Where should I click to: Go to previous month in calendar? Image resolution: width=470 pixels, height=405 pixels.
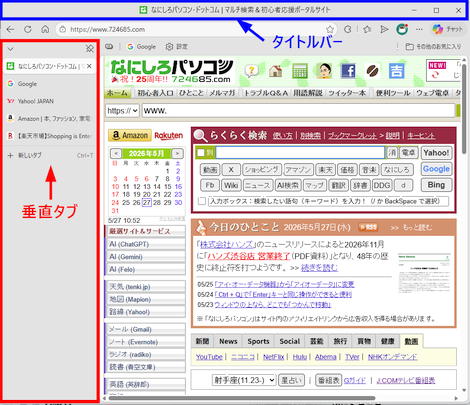(x=116, y=153)
